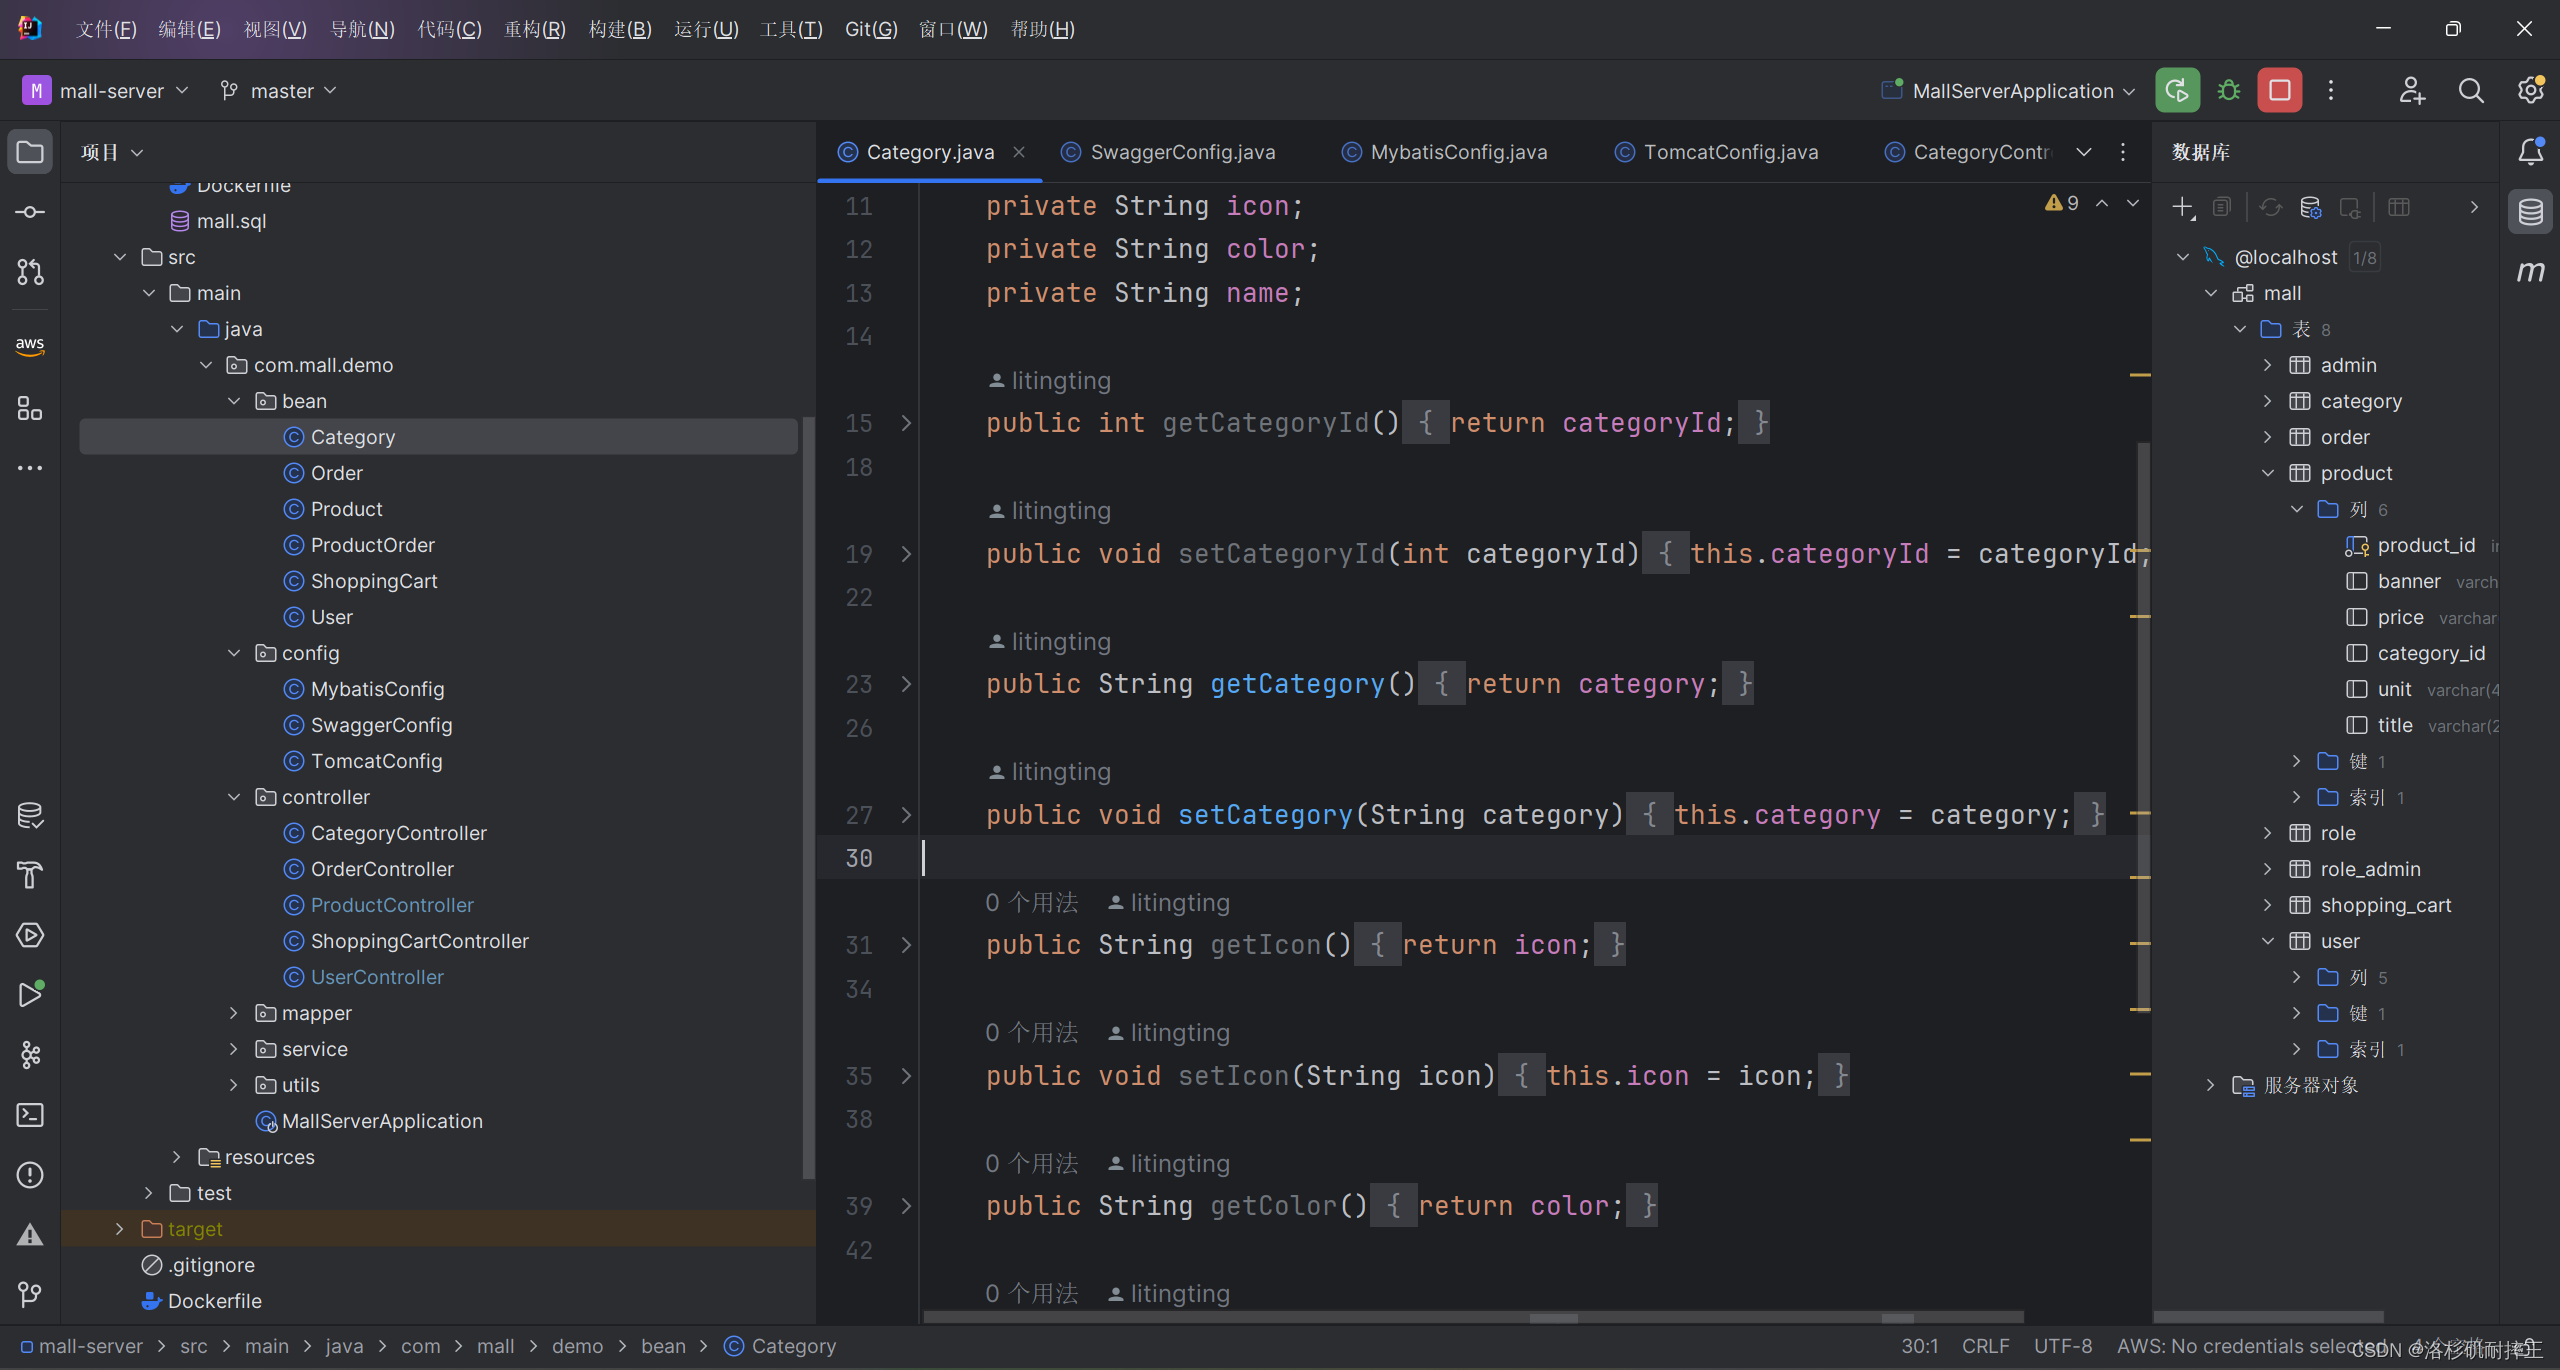
Task: Open MallServerApplication class in tree
Action: [382, 1121]
